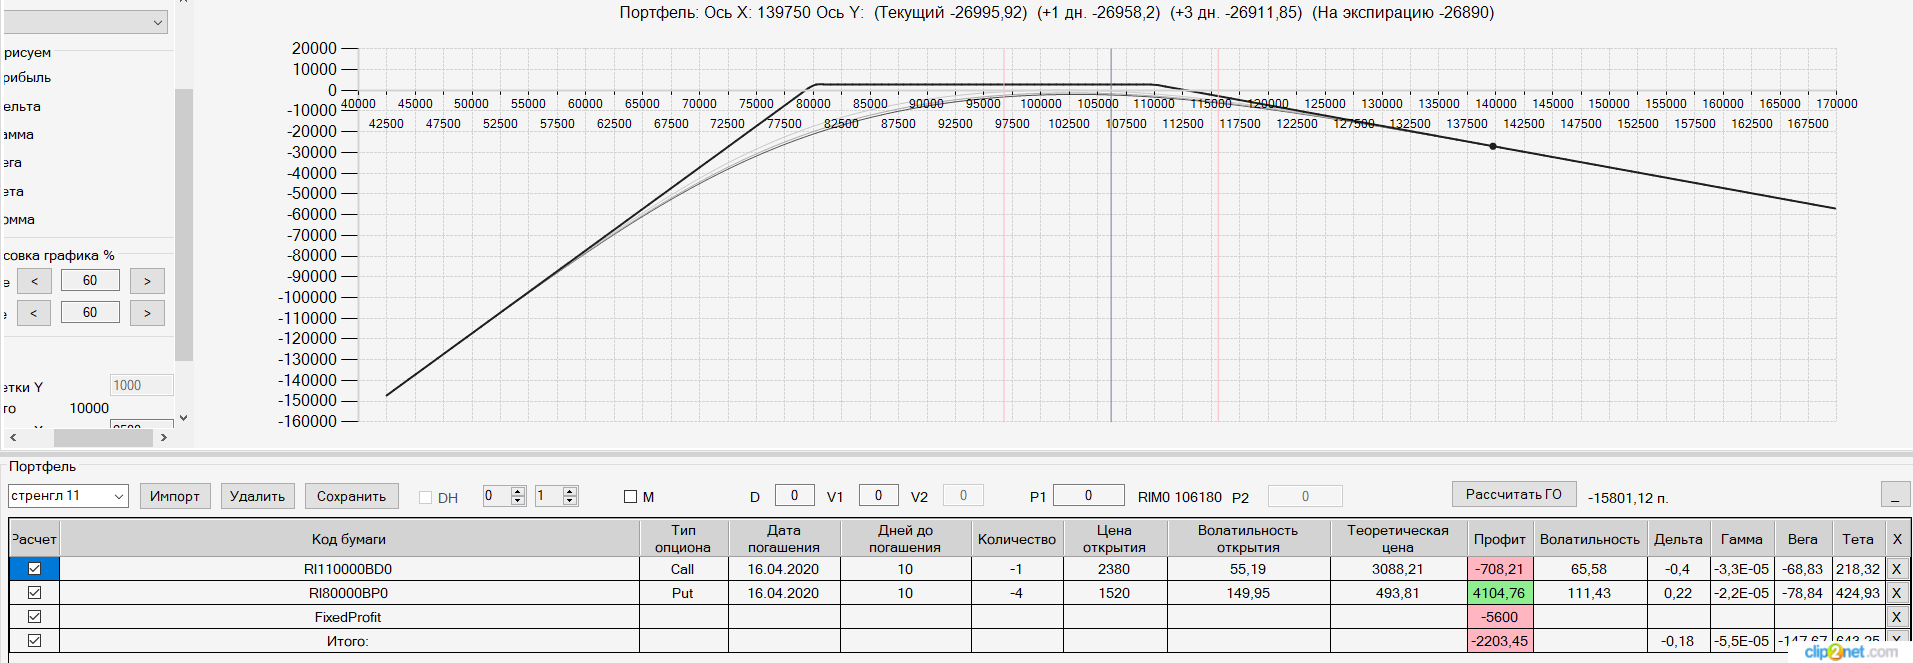Click the Сохранить button

[x=351, y=496]
